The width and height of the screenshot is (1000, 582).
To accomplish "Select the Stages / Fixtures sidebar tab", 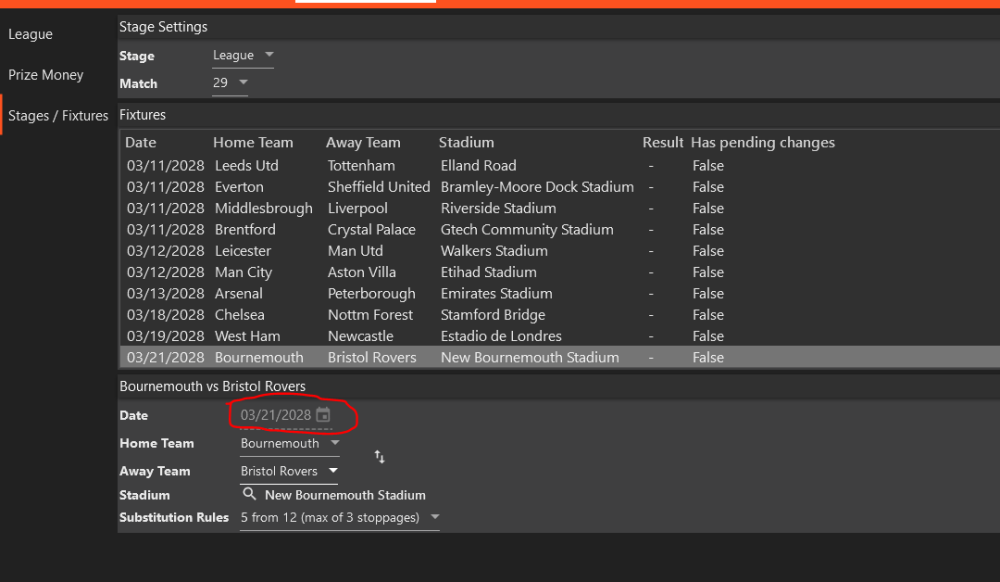I will 58,116.
